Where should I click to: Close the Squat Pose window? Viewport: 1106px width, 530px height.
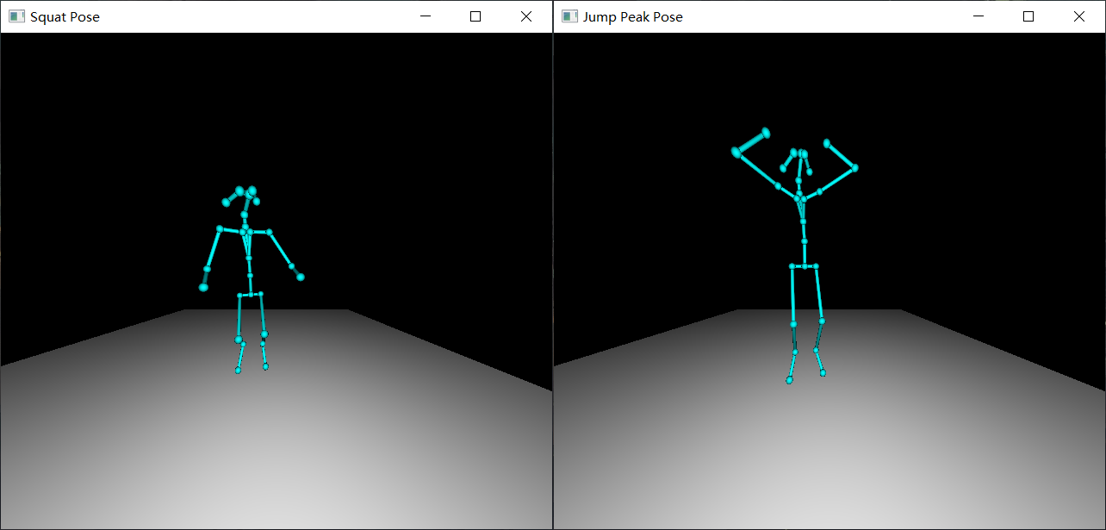pyautogui.click(x=526, y=17)
